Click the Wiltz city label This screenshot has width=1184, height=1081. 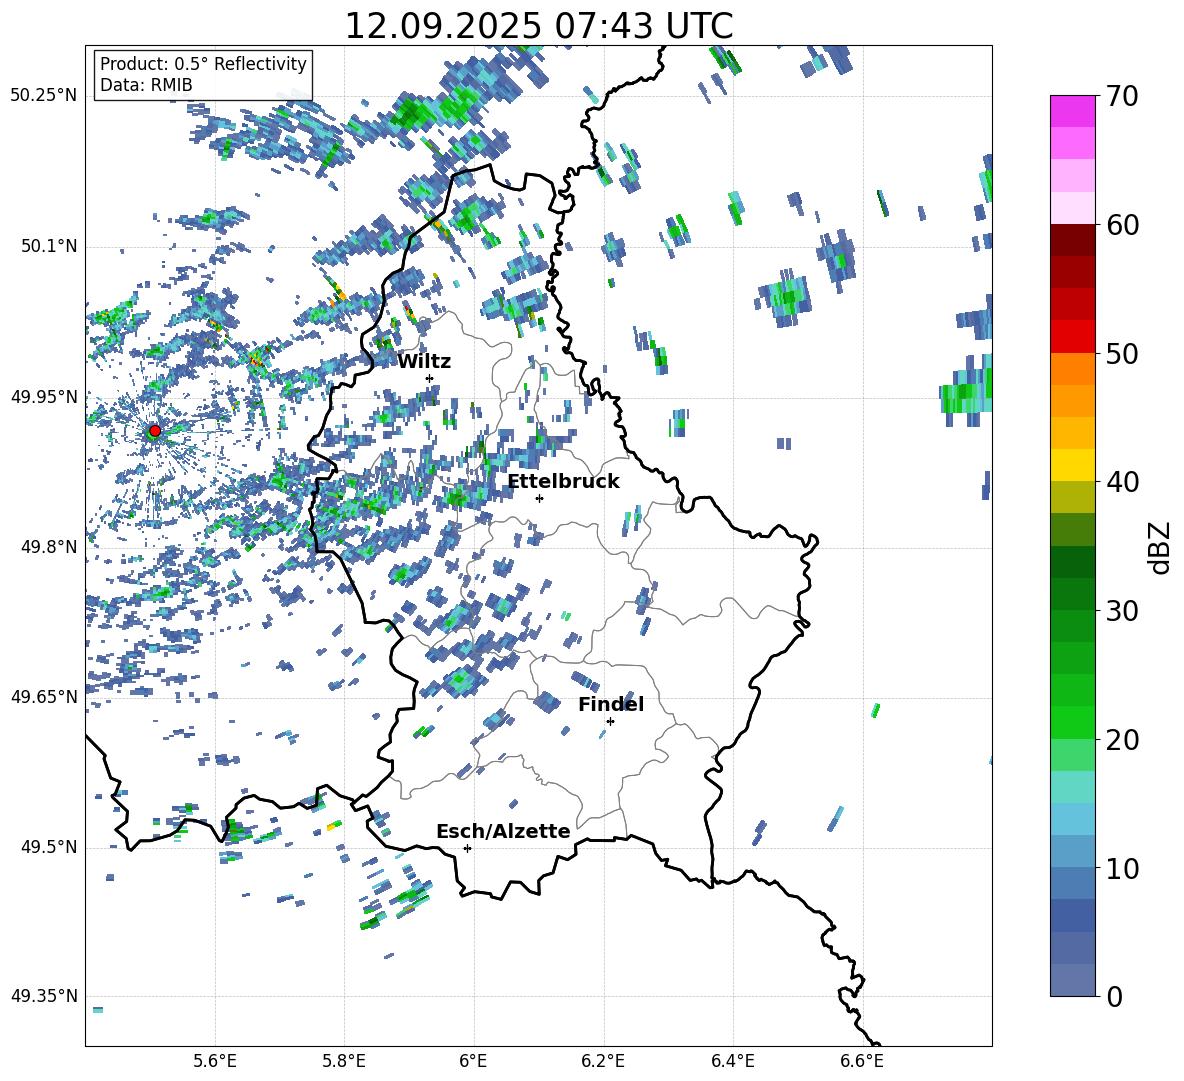pos(424,362)
